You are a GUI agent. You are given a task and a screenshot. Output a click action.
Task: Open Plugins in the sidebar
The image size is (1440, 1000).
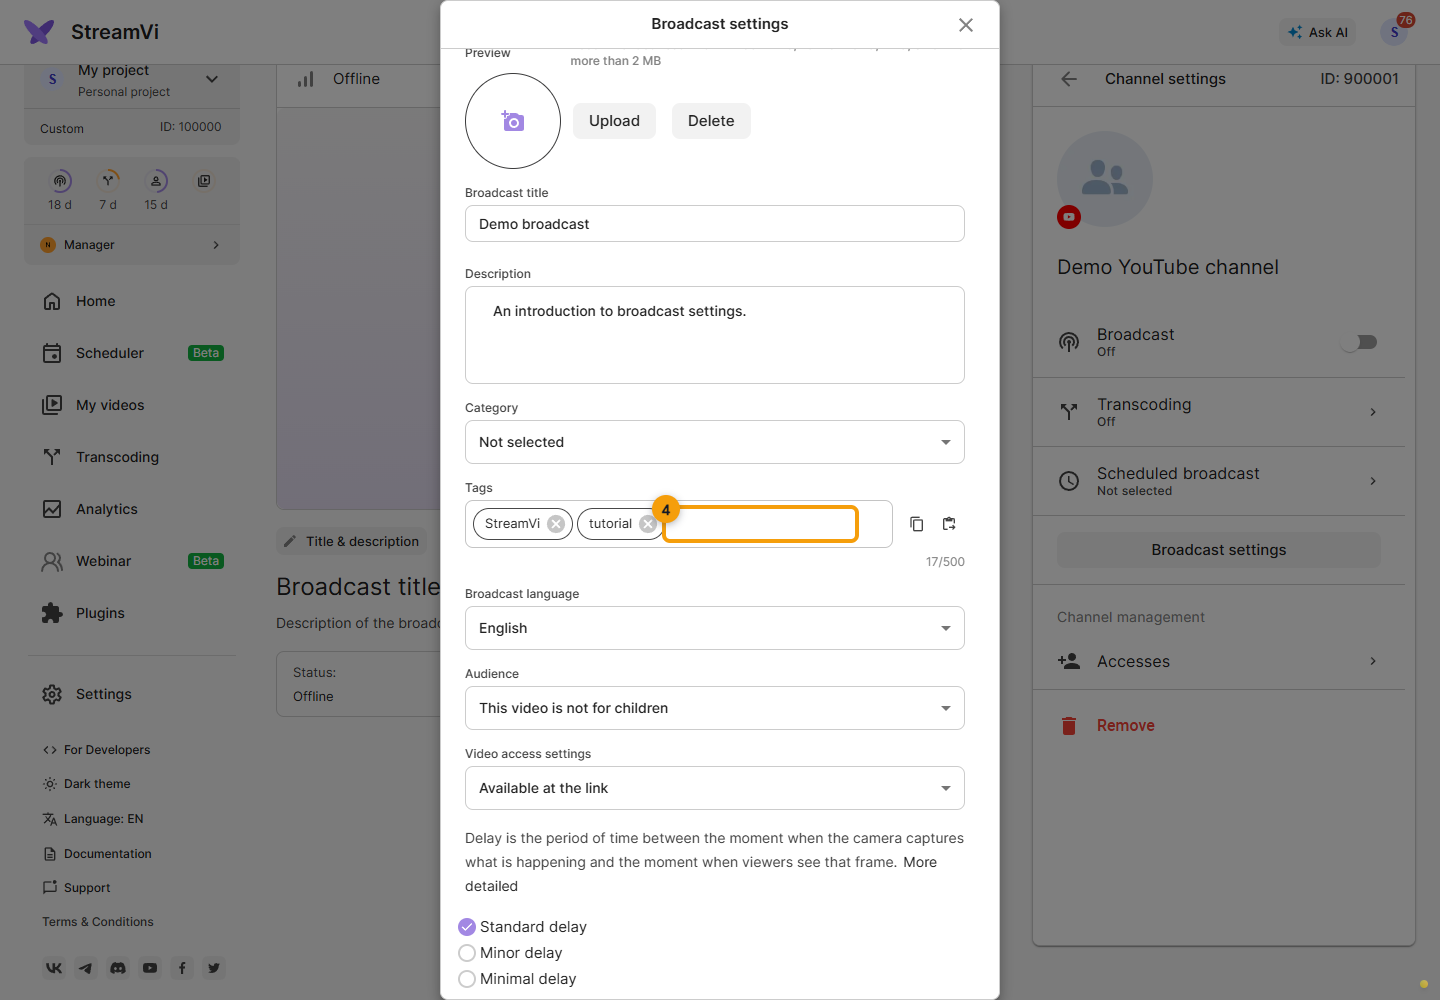pyautogui.click(x=132, y=613)
